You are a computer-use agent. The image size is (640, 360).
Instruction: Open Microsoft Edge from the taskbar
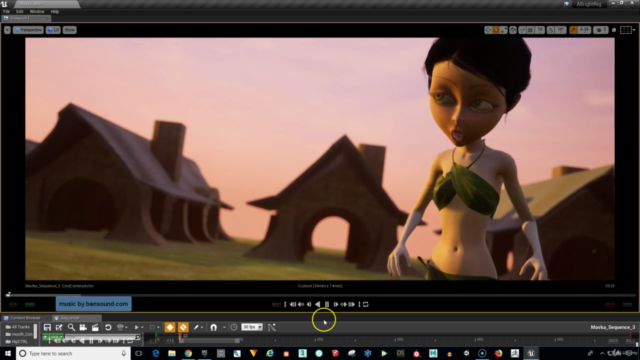click(x=156, y=353)
